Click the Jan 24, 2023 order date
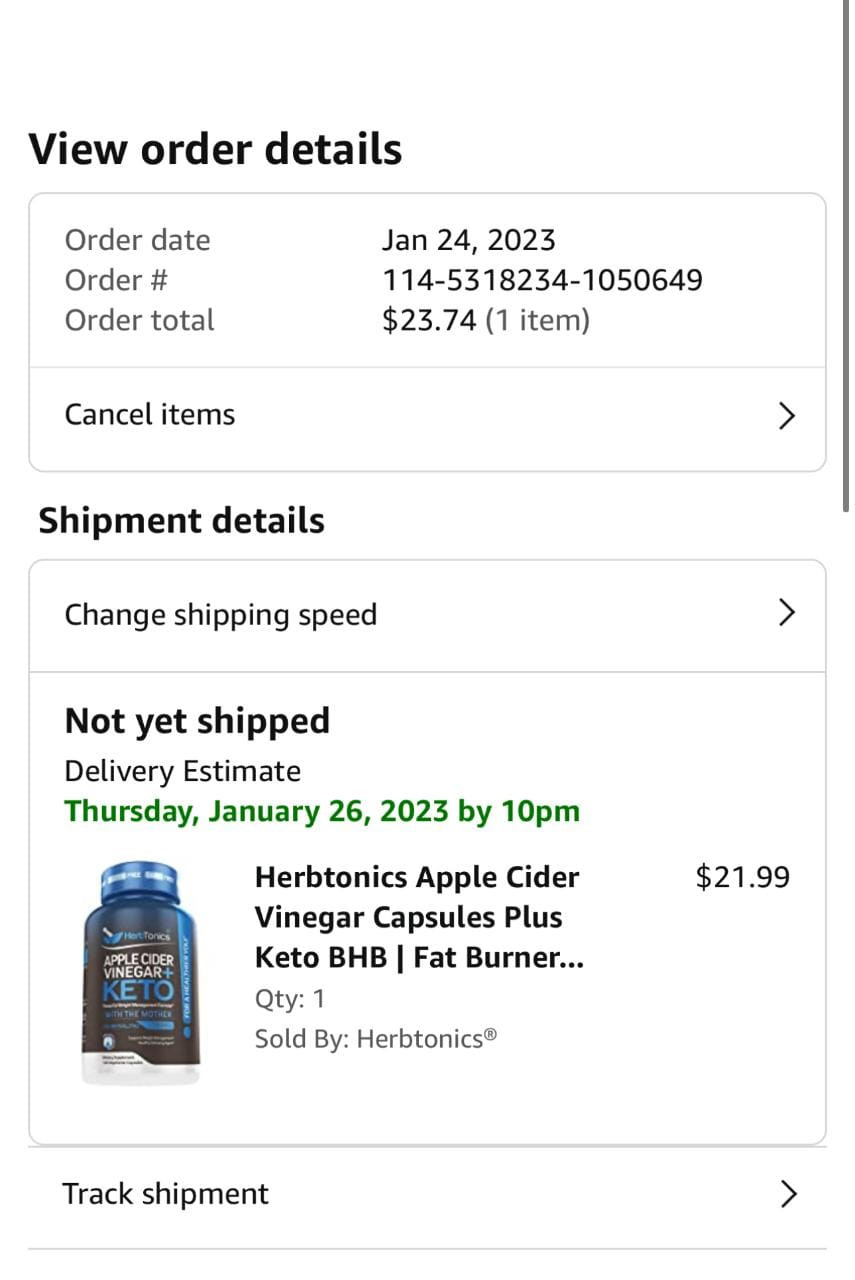 pyautogui.click(x=469, y=240)
